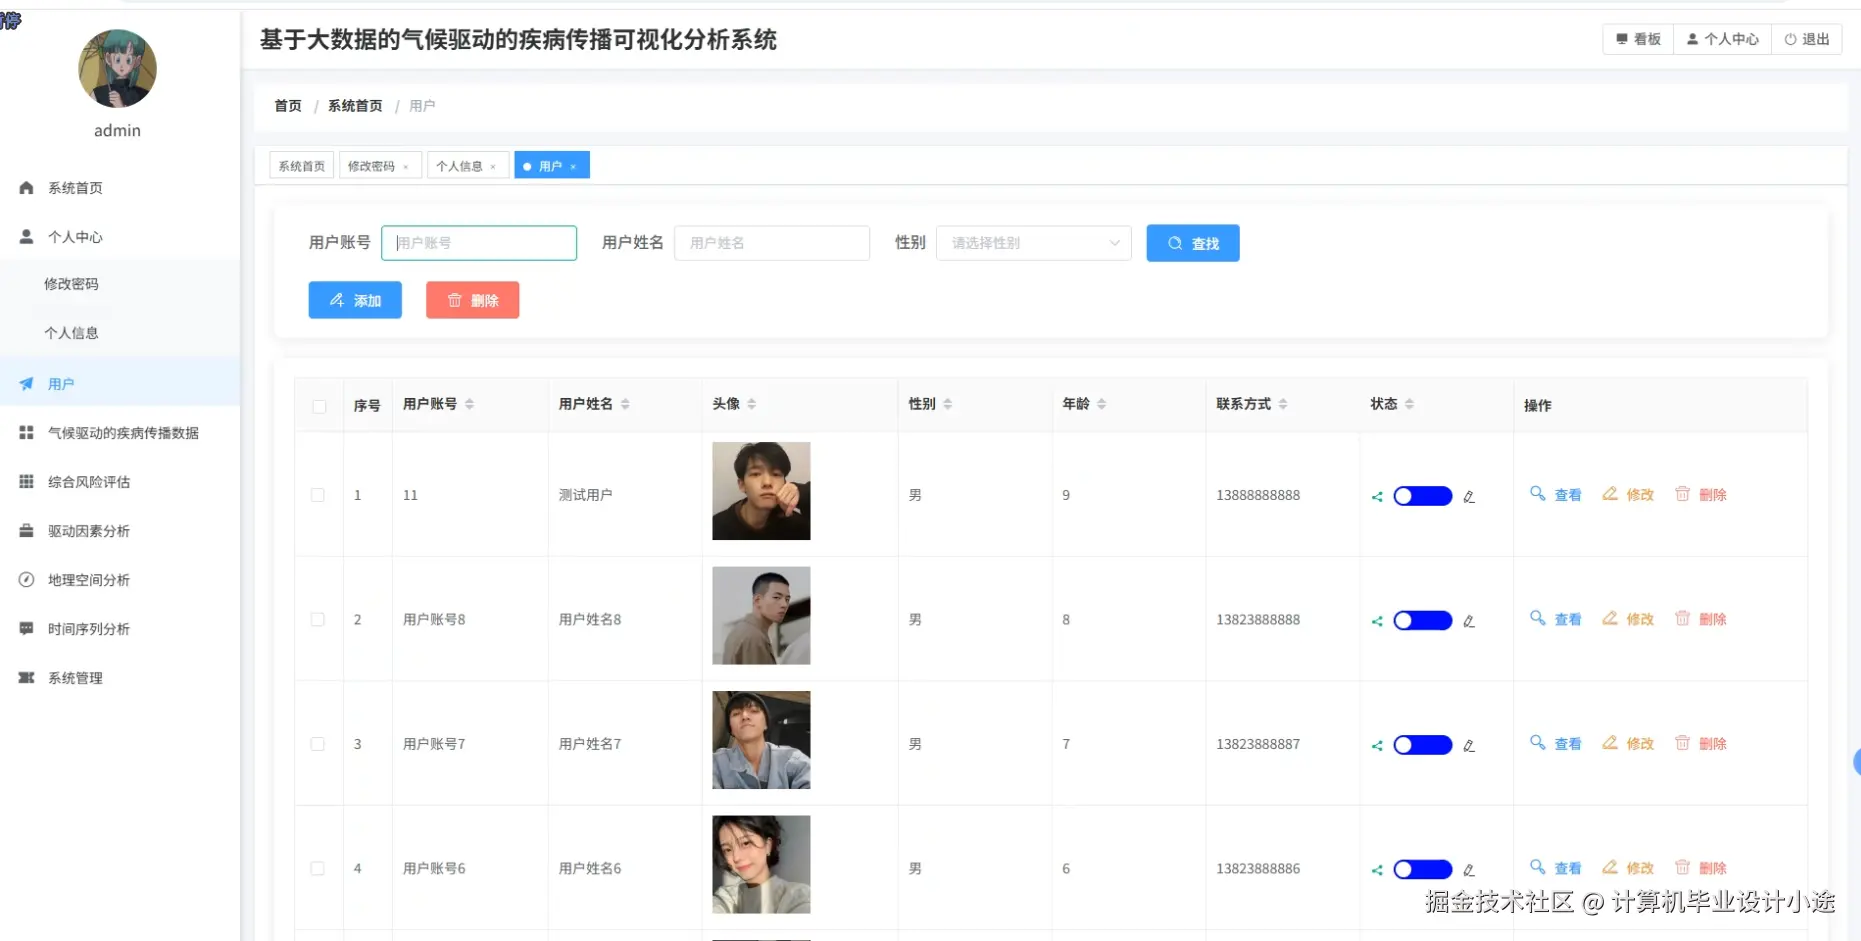Image resolution: width=1861 pixels, height=941 pixels.
Task: Open 个人中心 from the sidebar
Action: 75,236
